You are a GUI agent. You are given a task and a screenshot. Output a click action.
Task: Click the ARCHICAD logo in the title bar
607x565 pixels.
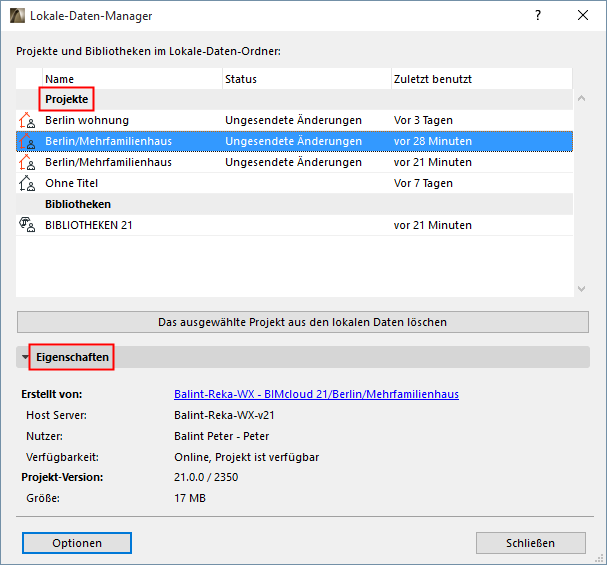pyautogui.click(x=17, y=16)
